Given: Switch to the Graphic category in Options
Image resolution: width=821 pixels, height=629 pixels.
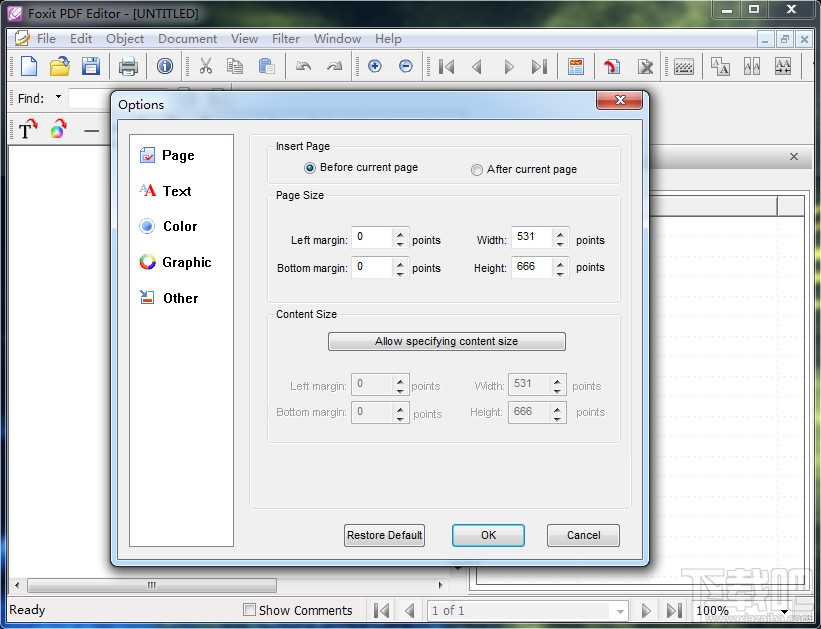Looking at the screenshot, I should point(184,262).
